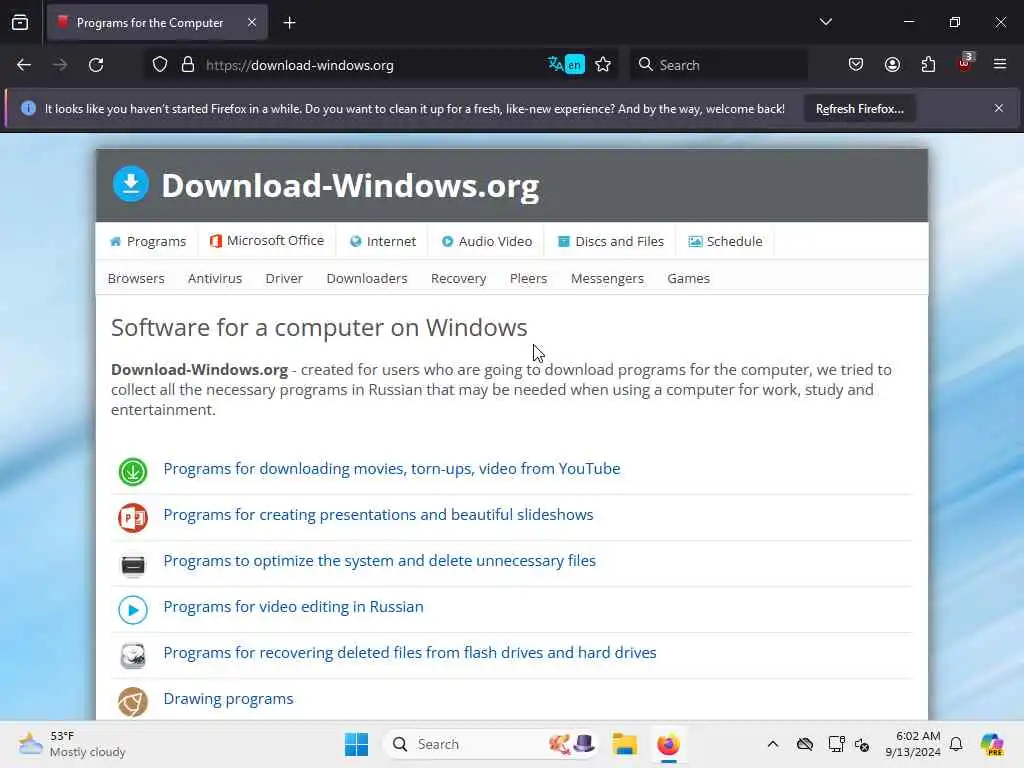The image size is (1024, 768).
Task: Show site security padlock info
Action: [187, 65]
